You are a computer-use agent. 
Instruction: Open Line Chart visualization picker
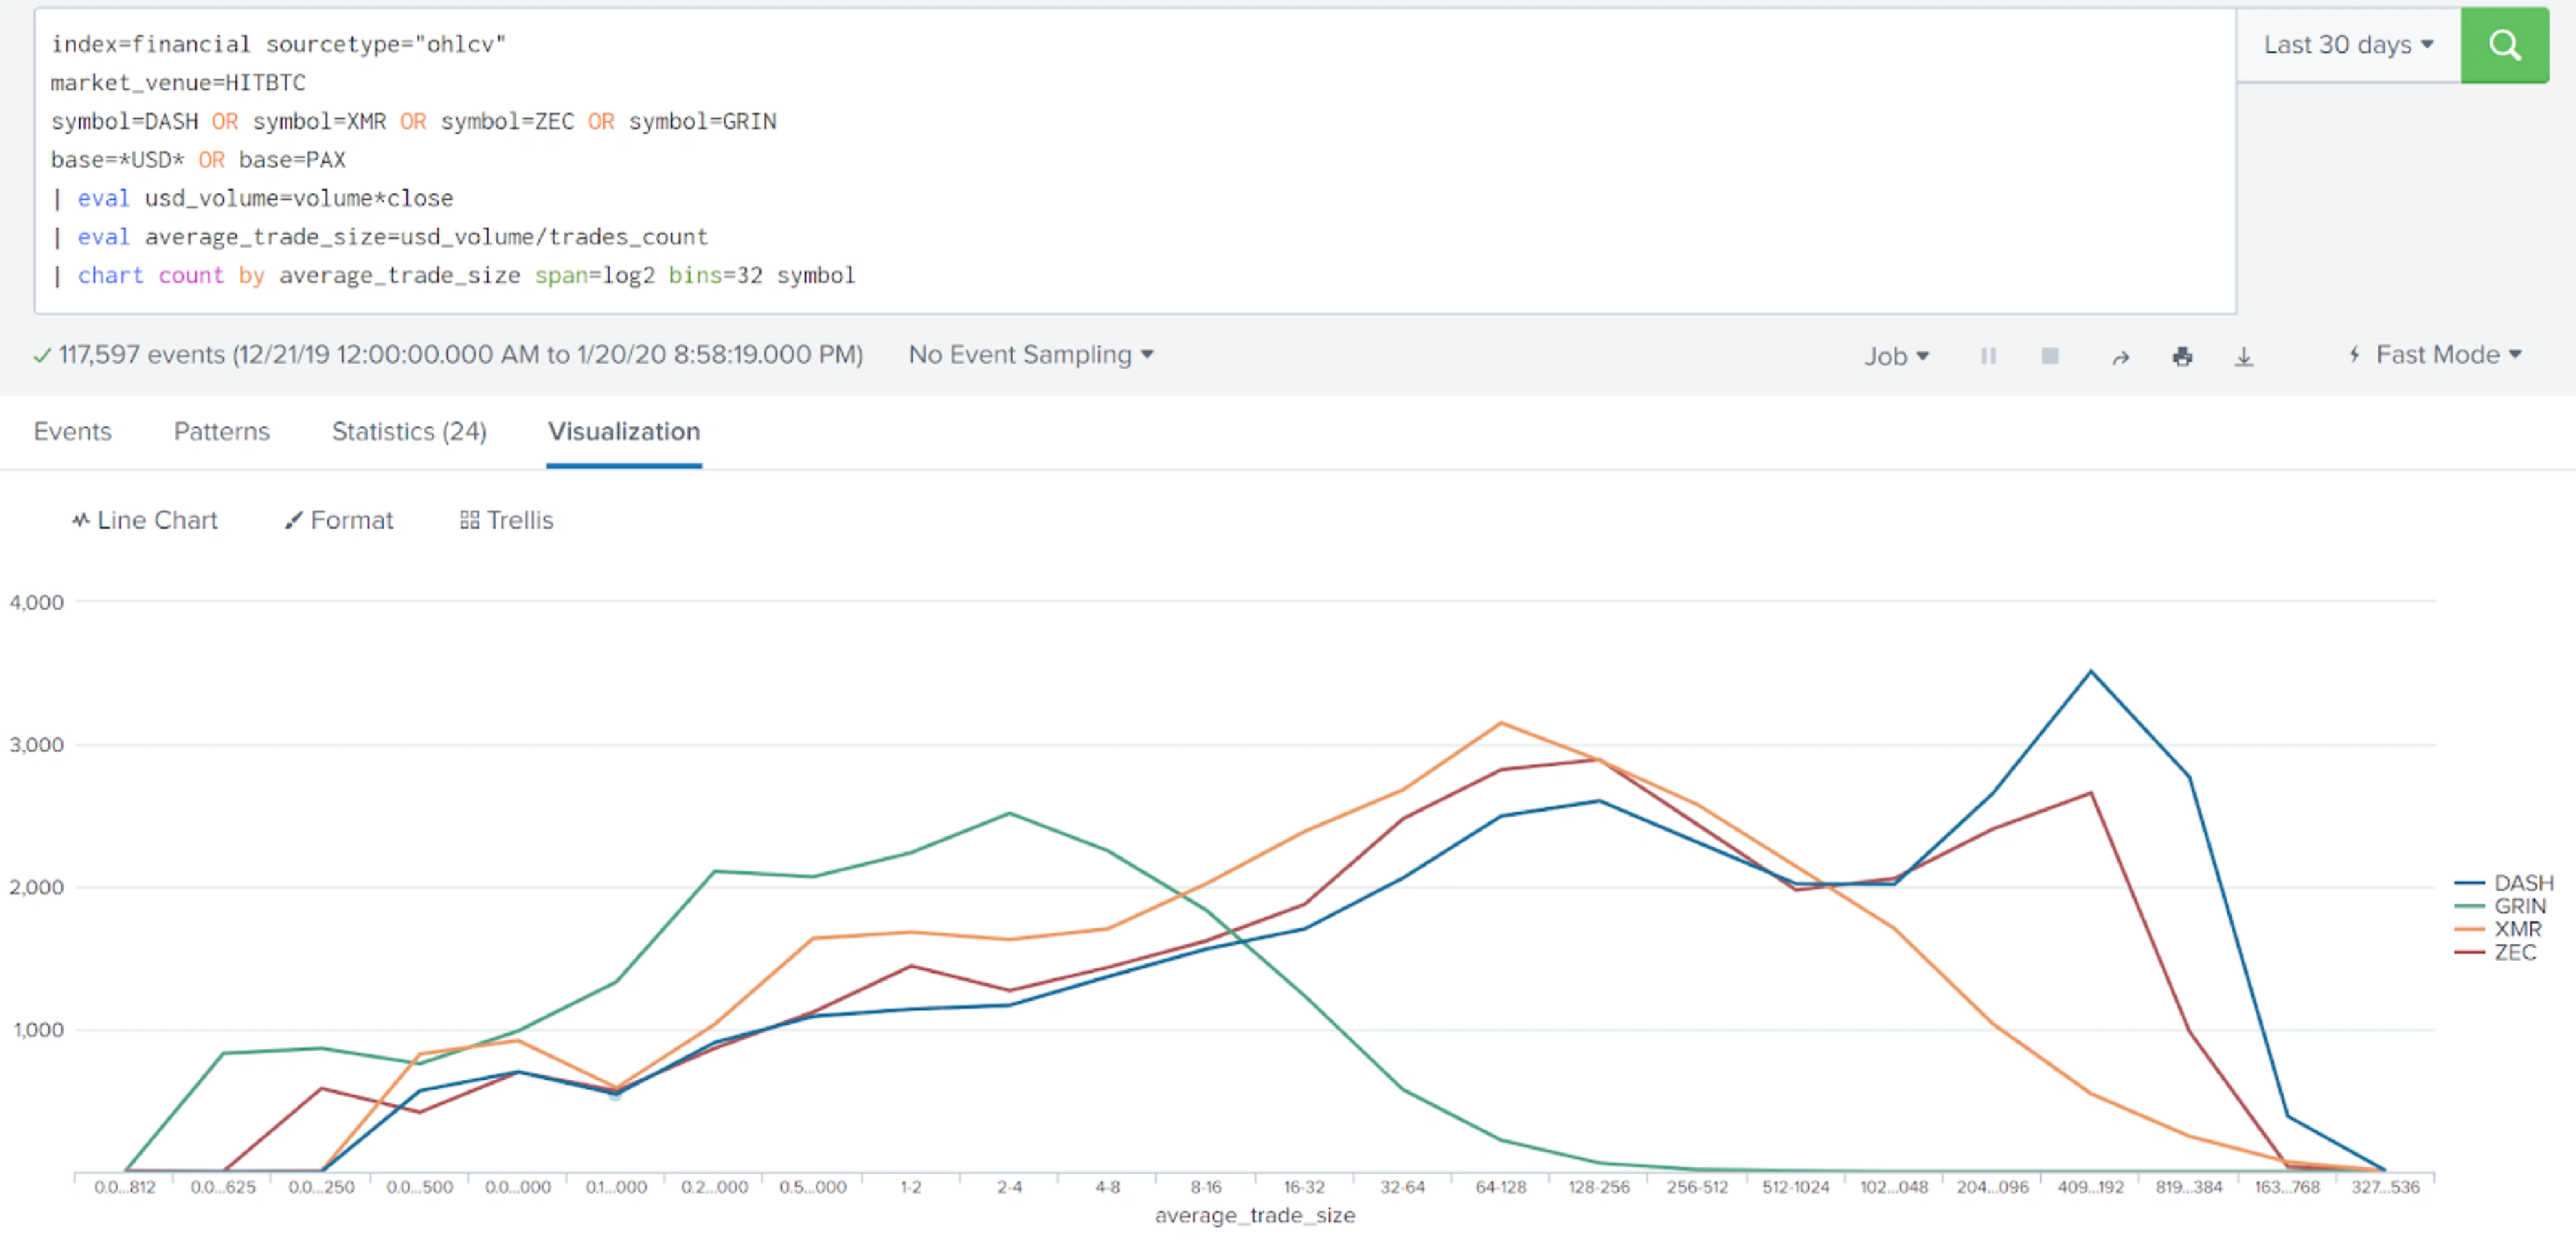point(145,520)
